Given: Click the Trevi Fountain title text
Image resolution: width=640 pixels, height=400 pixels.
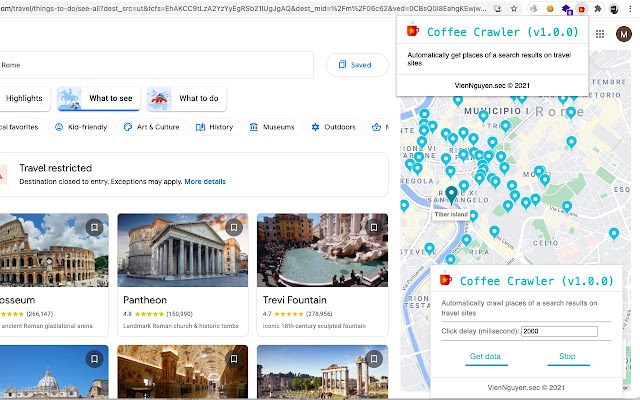Looking at the screenshot, I should click(x=295, y=300).
